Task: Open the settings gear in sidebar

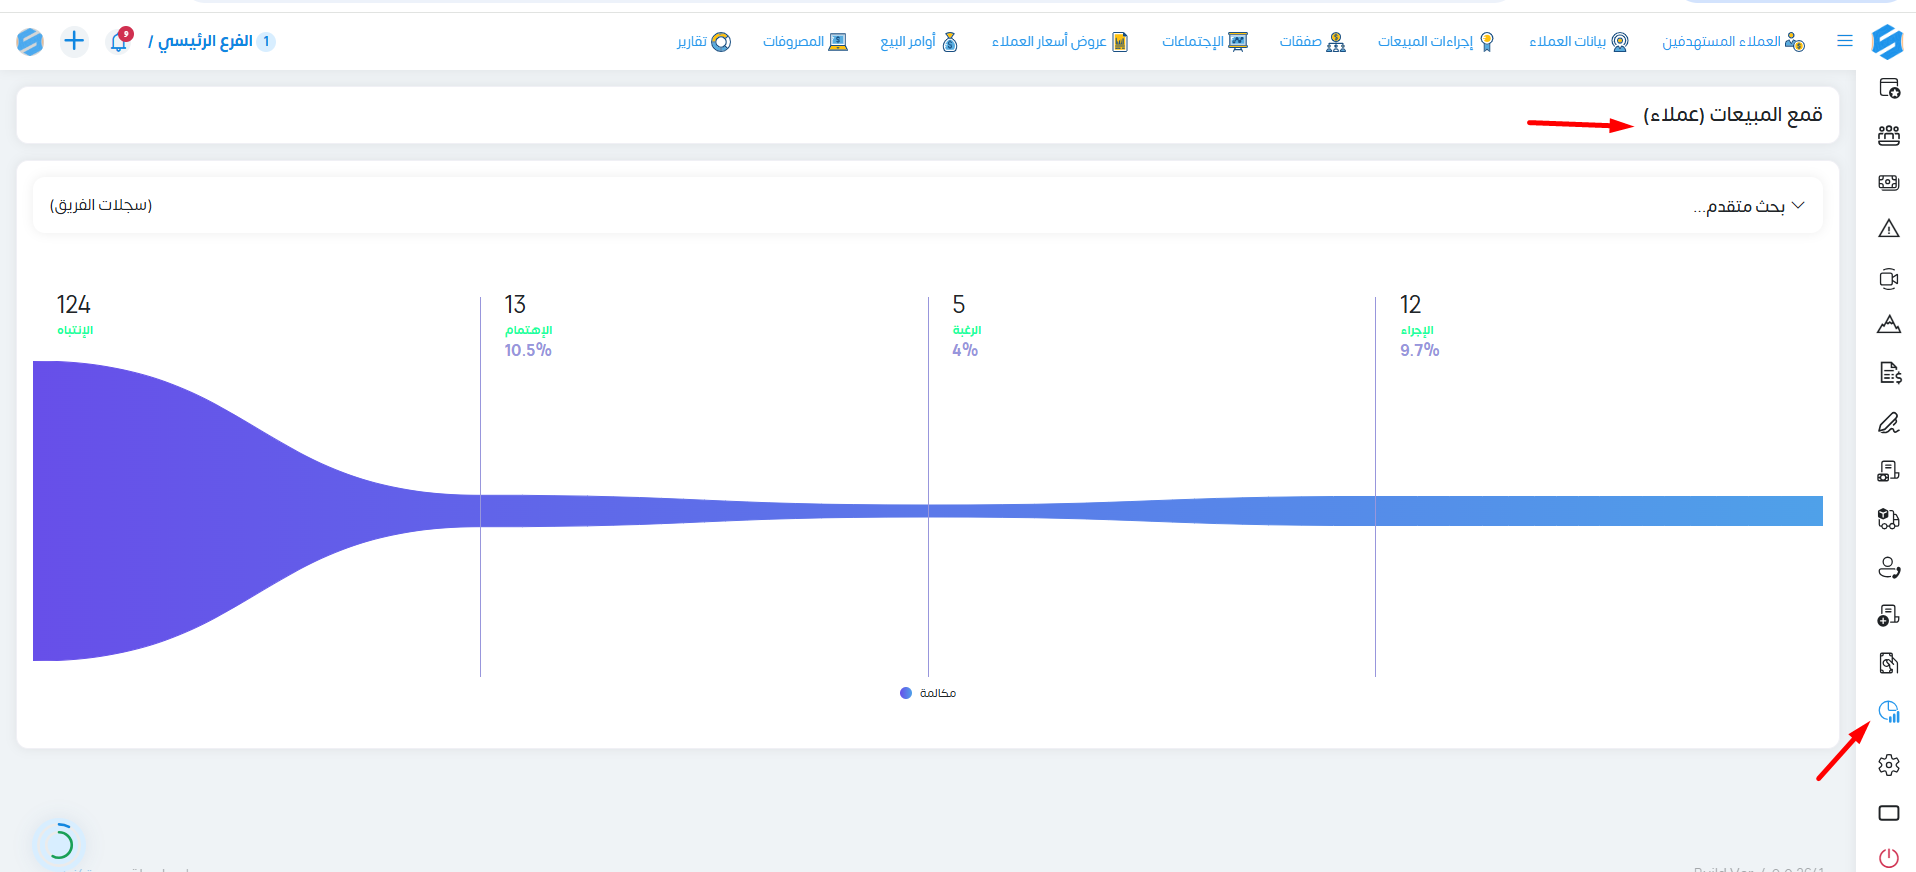Action: (1888, 765)
